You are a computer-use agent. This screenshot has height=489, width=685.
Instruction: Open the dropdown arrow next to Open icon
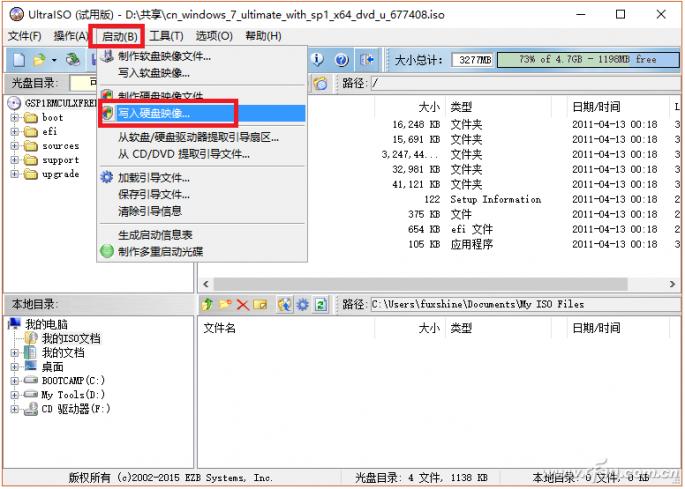click(54, 60)
